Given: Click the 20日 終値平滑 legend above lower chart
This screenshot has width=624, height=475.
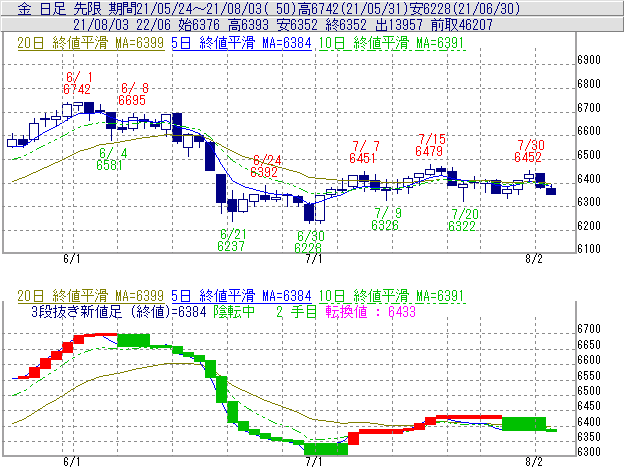Looking at the screenshot, I should (x=90, y=296).
